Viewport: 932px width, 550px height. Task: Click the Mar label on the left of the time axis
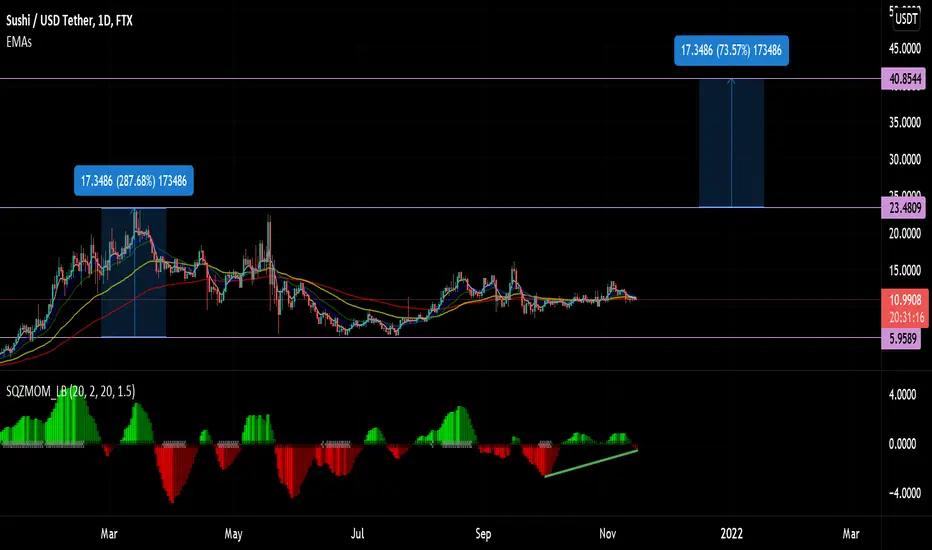(x=109, y=534)
